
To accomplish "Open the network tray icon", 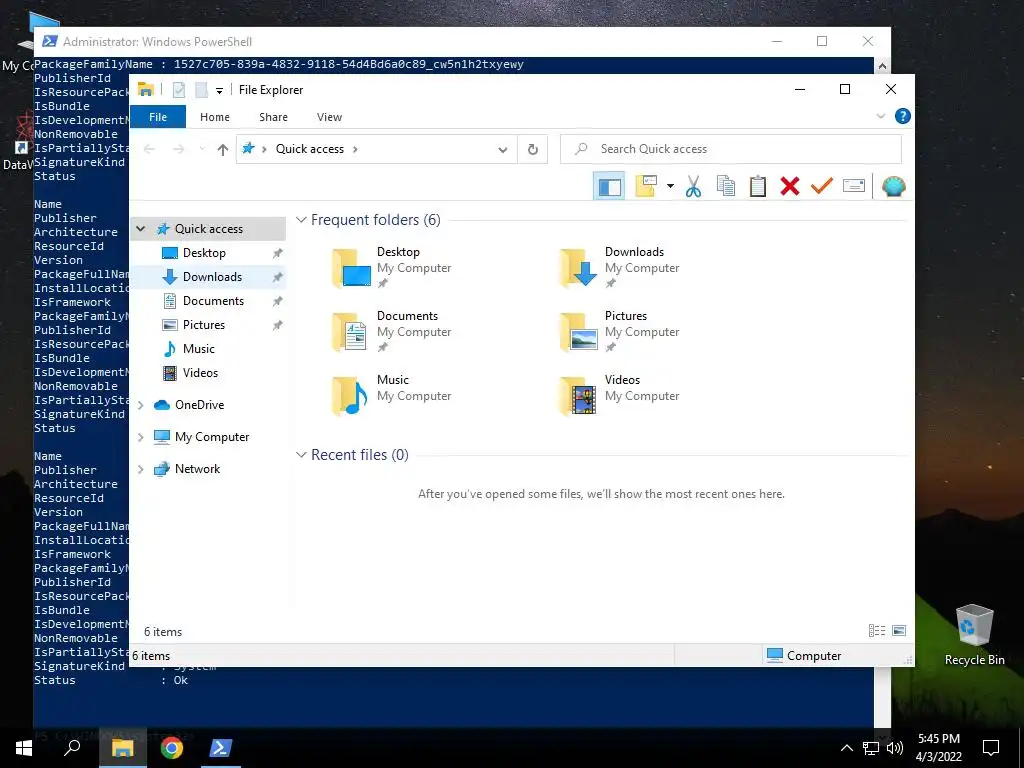I will (x=871, y=748).
